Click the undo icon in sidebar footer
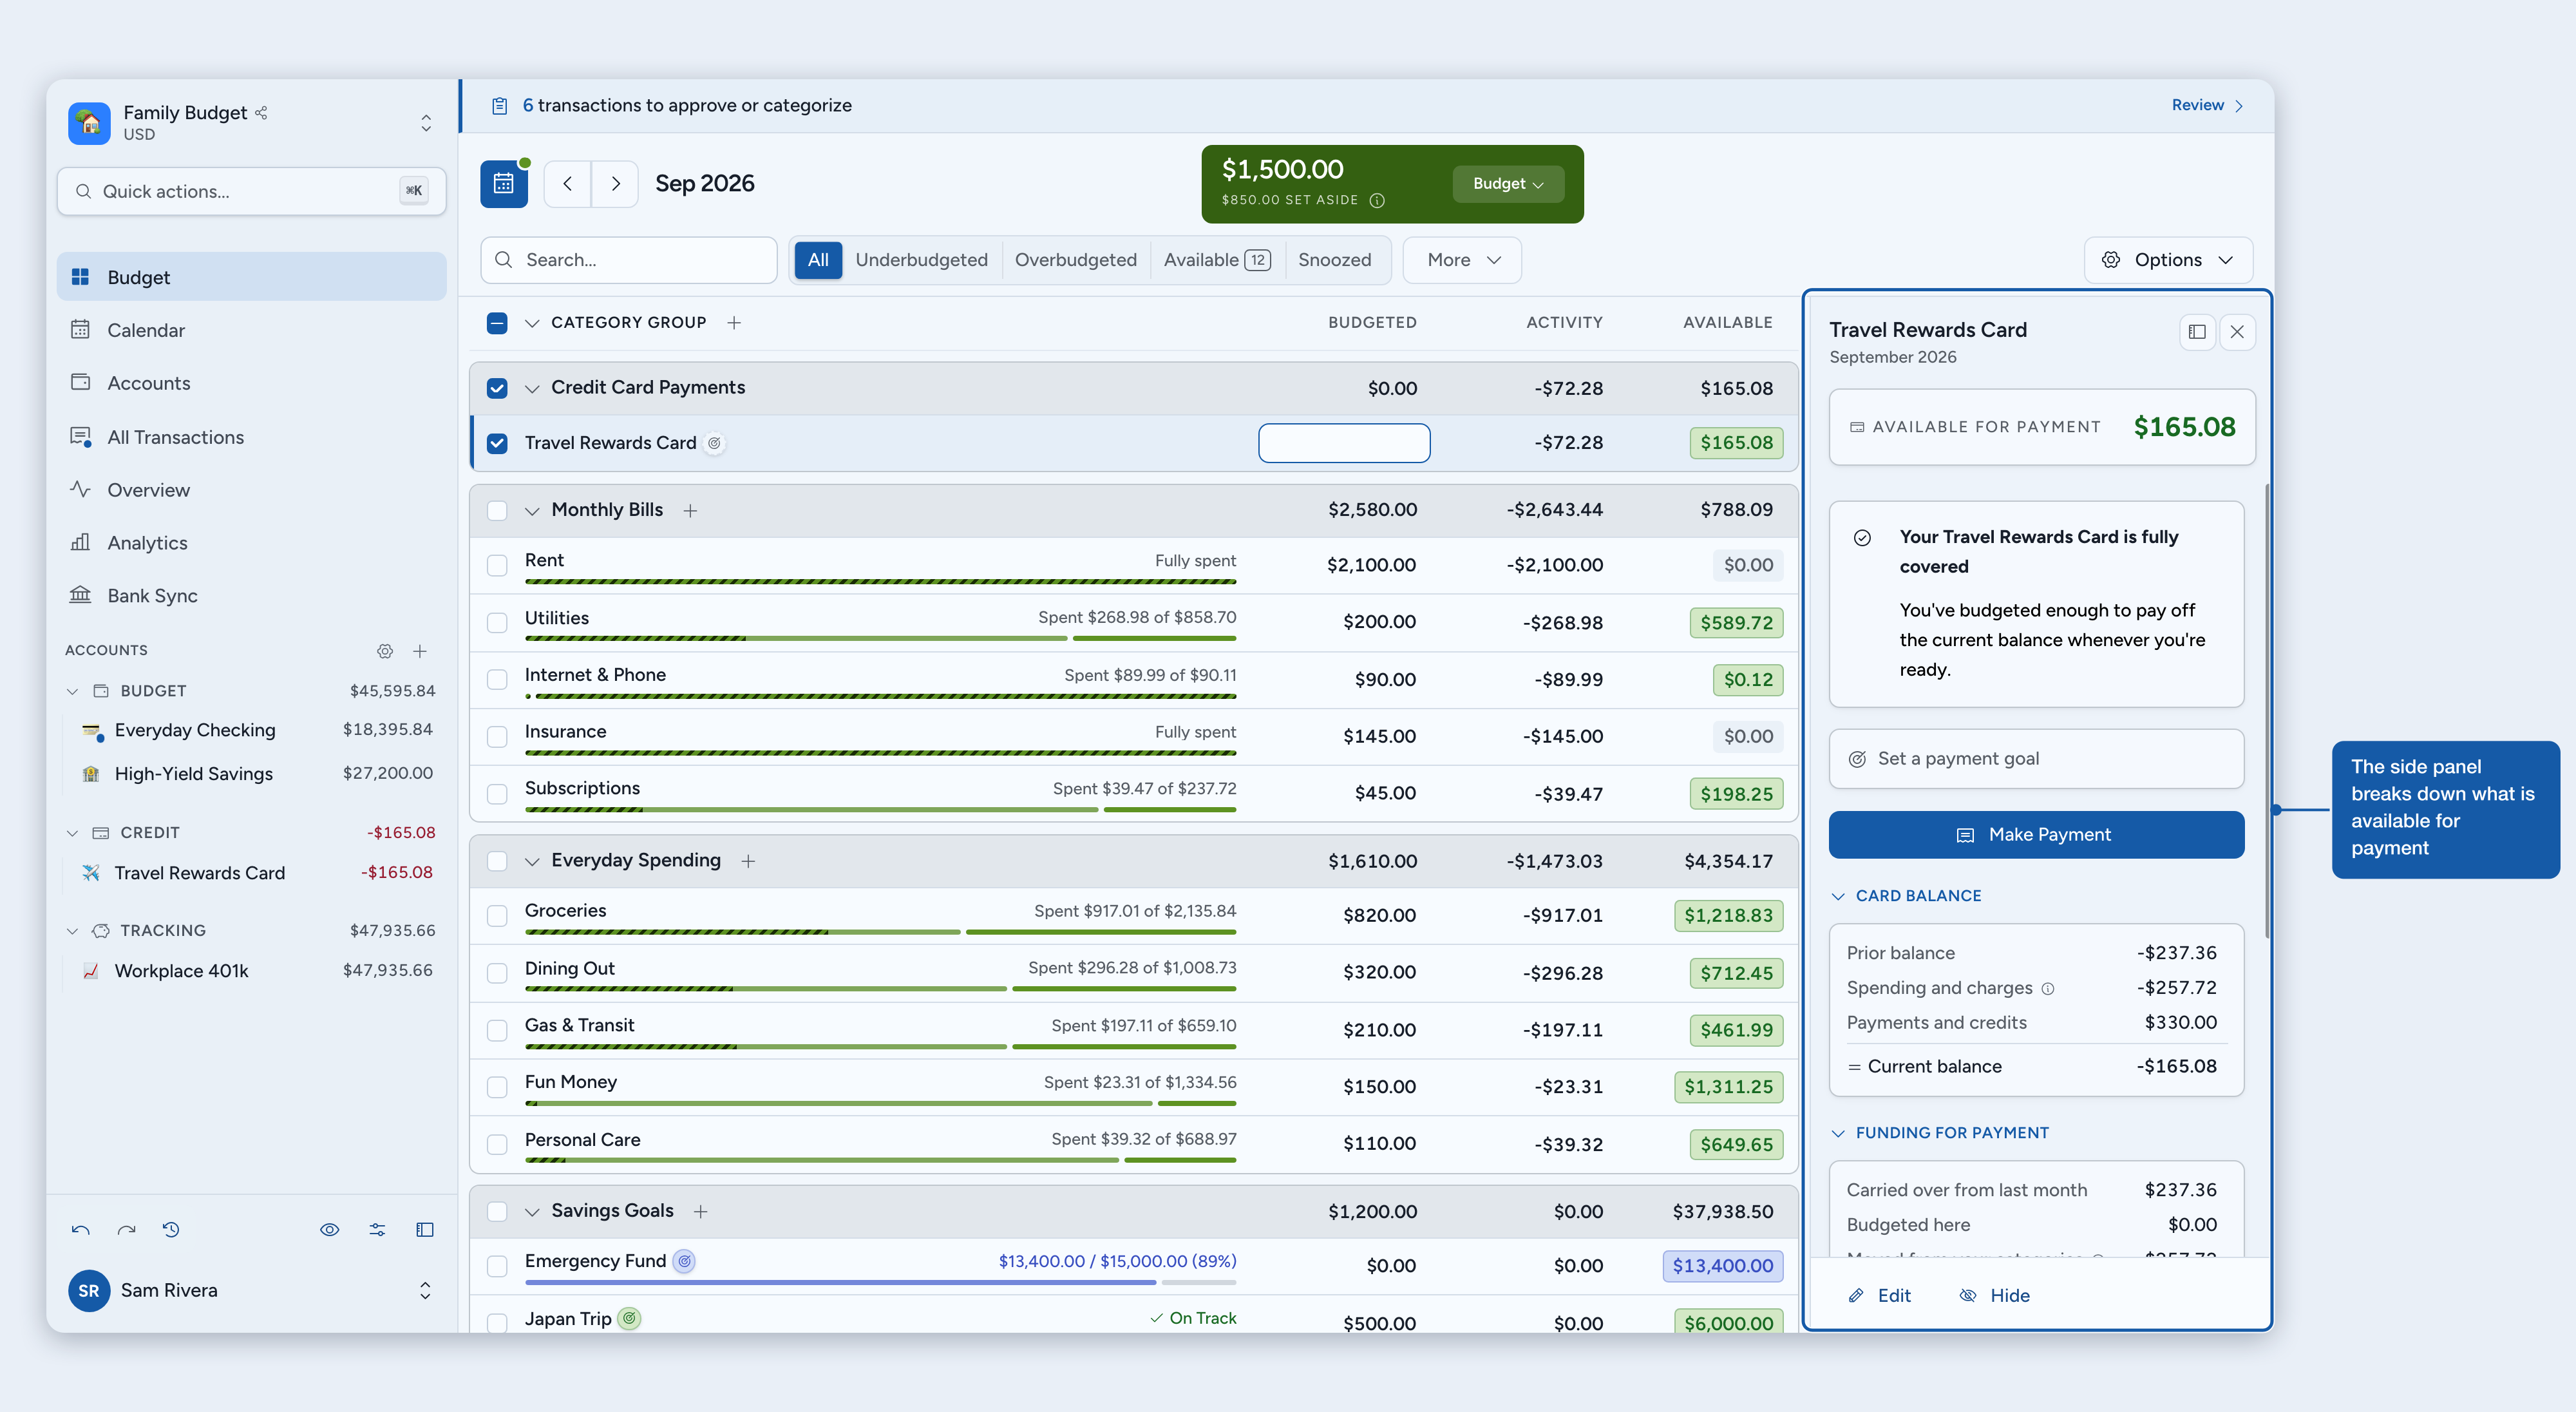 pyautogui.click(x=81, y=1229)
